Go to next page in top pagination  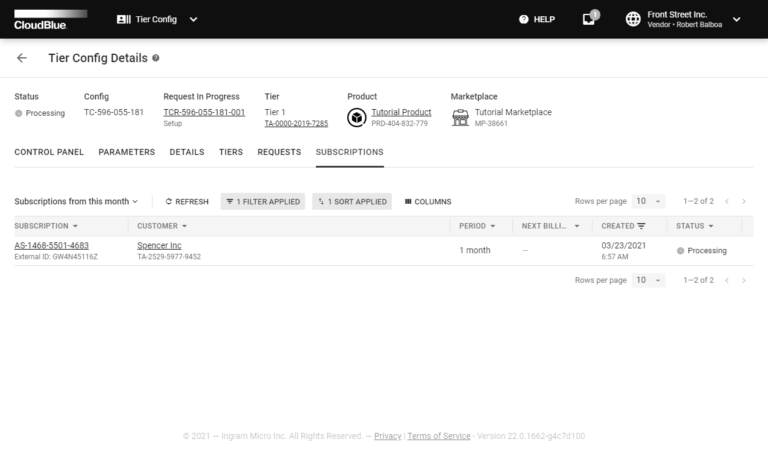[x=744, y=201]
